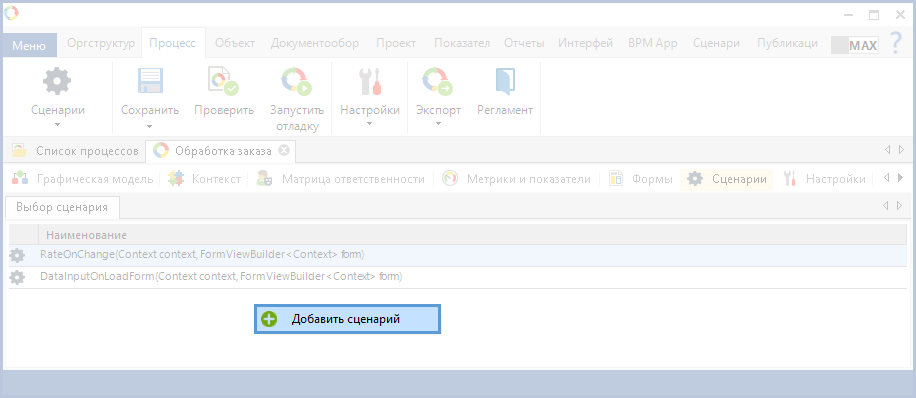Click the application logo icon in title bar

[x=11, y=12]
